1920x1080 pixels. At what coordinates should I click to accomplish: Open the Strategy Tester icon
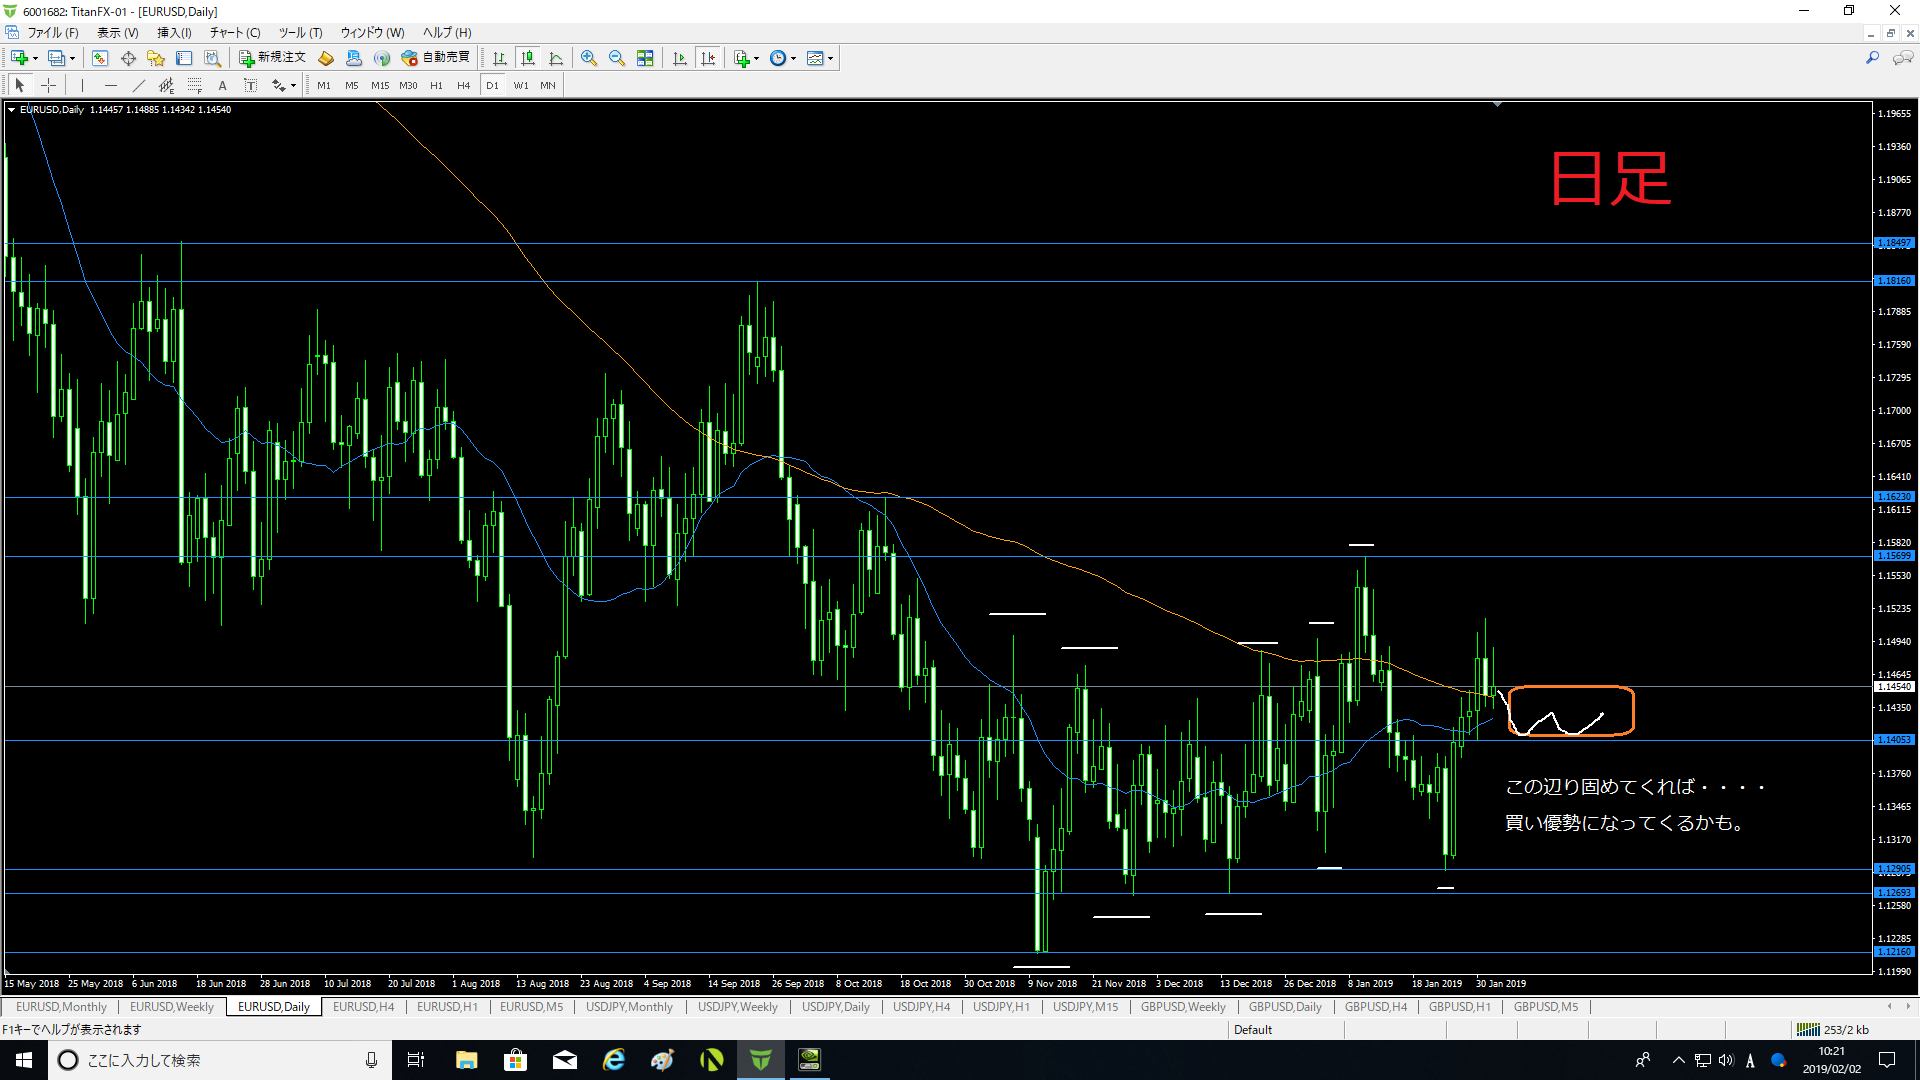212,58
